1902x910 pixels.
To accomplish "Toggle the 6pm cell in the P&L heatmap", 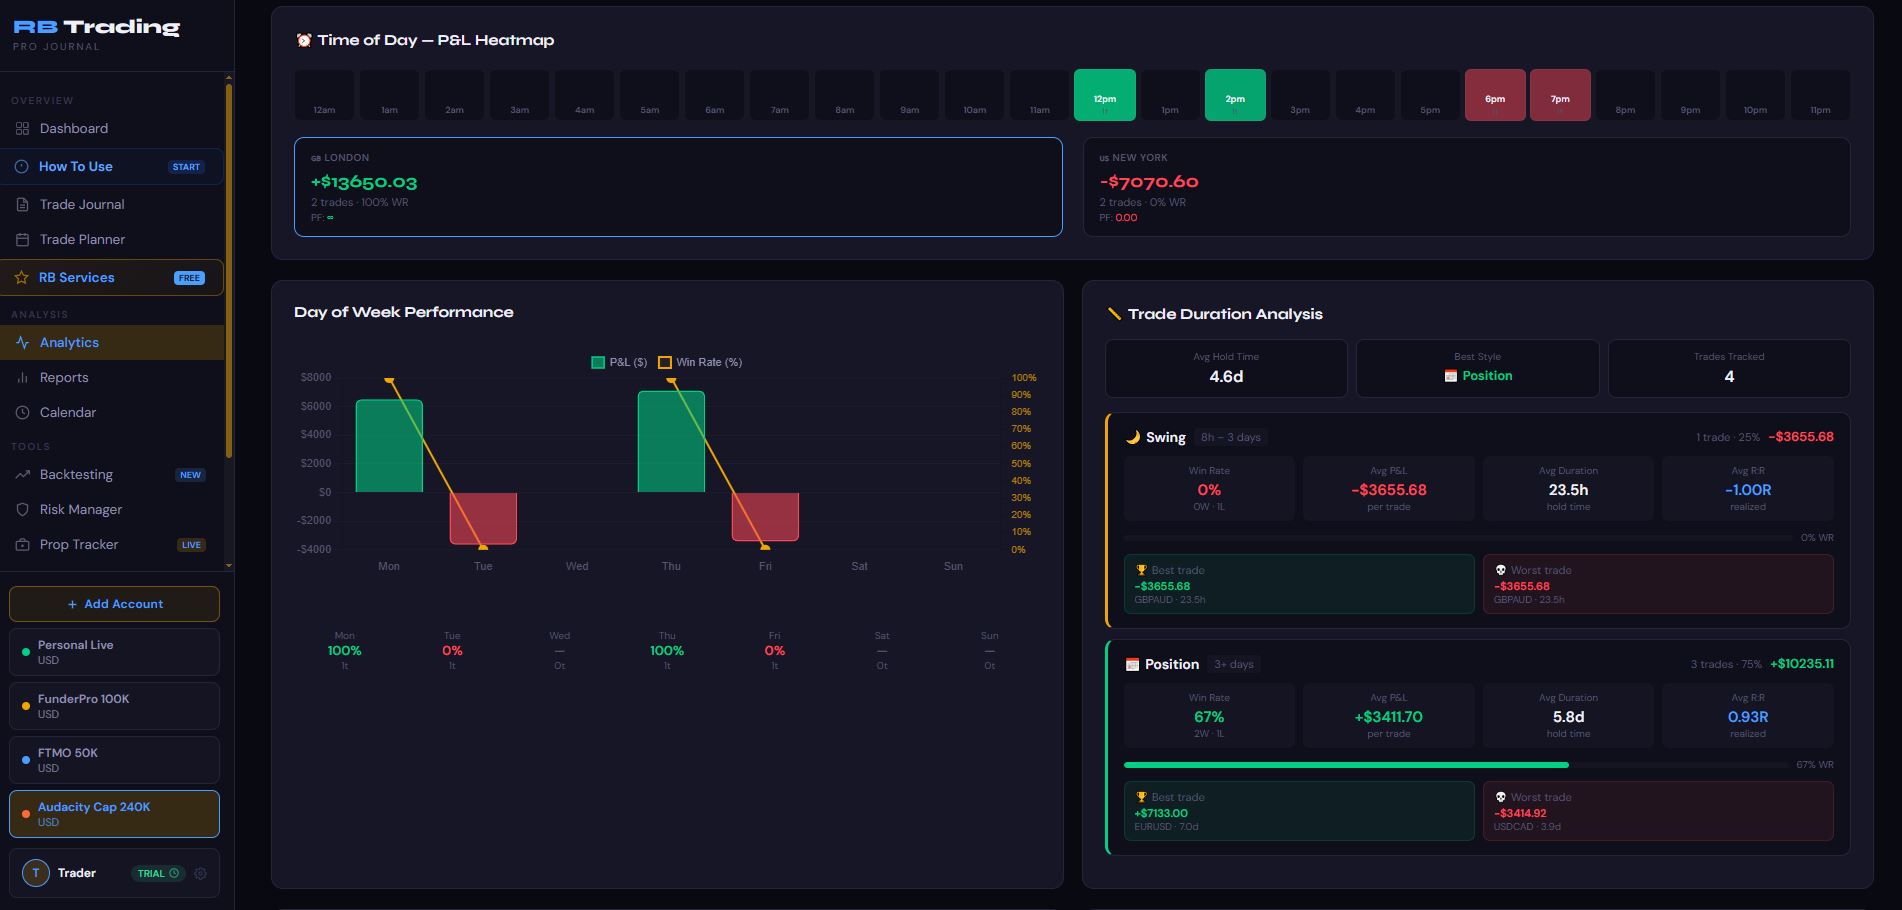I will pos(1494,95).
